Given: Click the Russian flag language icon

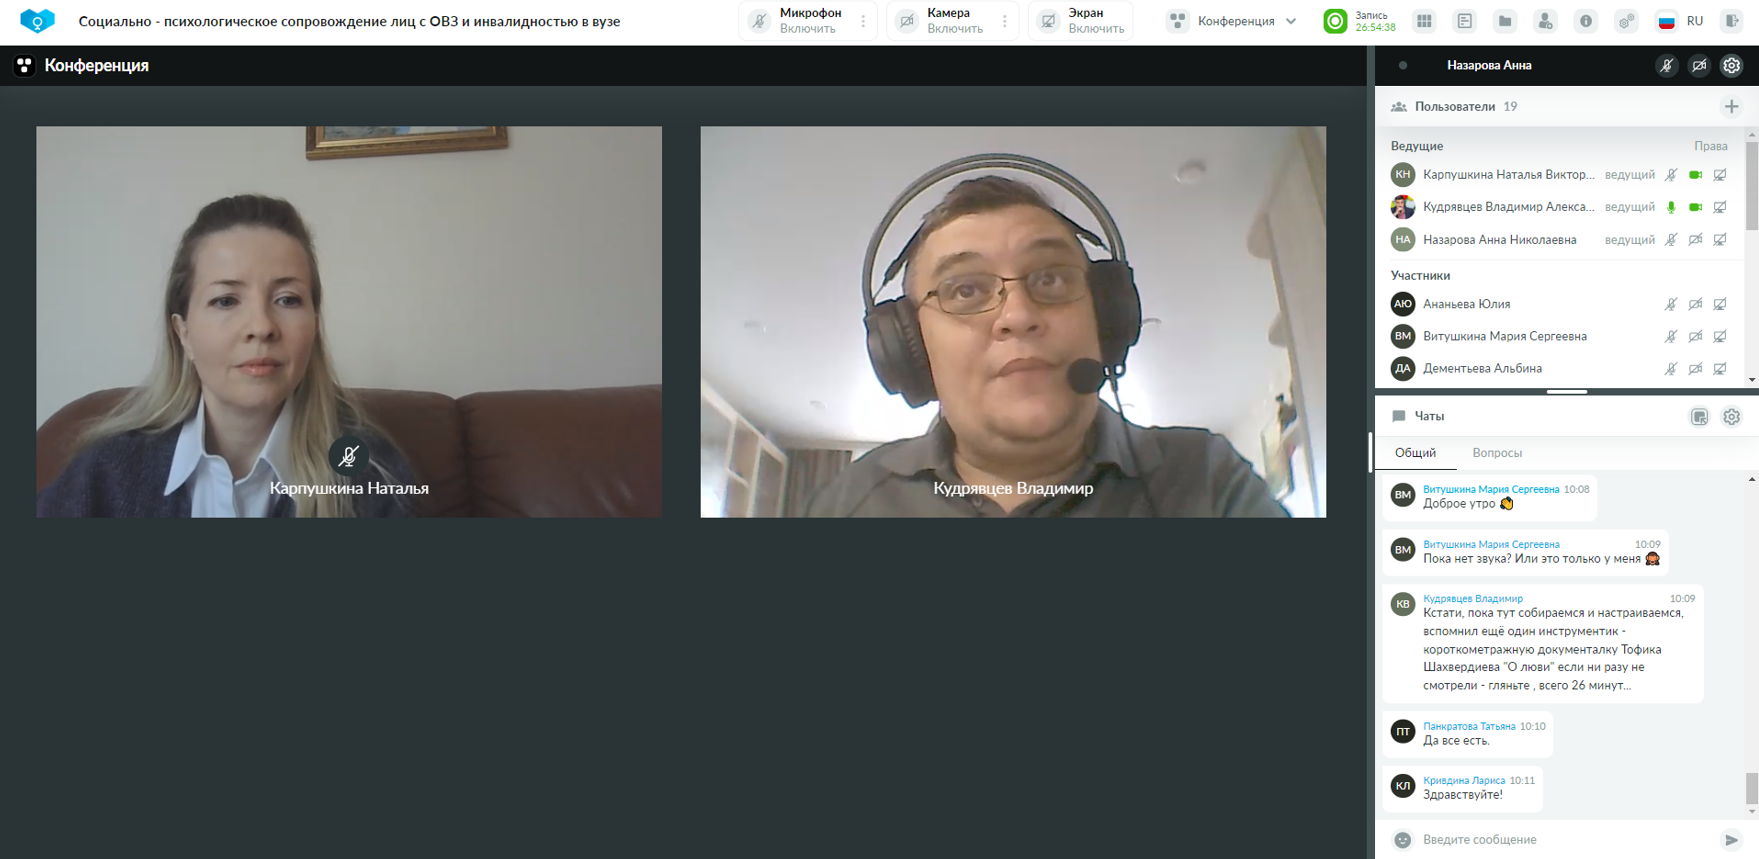Looking at the screenshot, I should pyautogui.click(x=1667, y=21).
